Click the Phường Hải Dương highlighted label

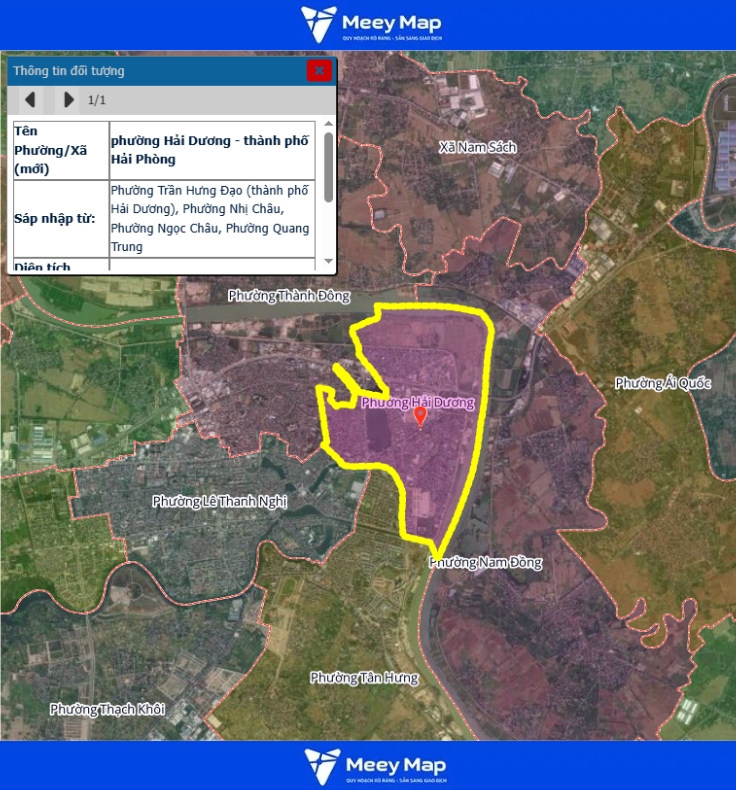coord(417,402)
